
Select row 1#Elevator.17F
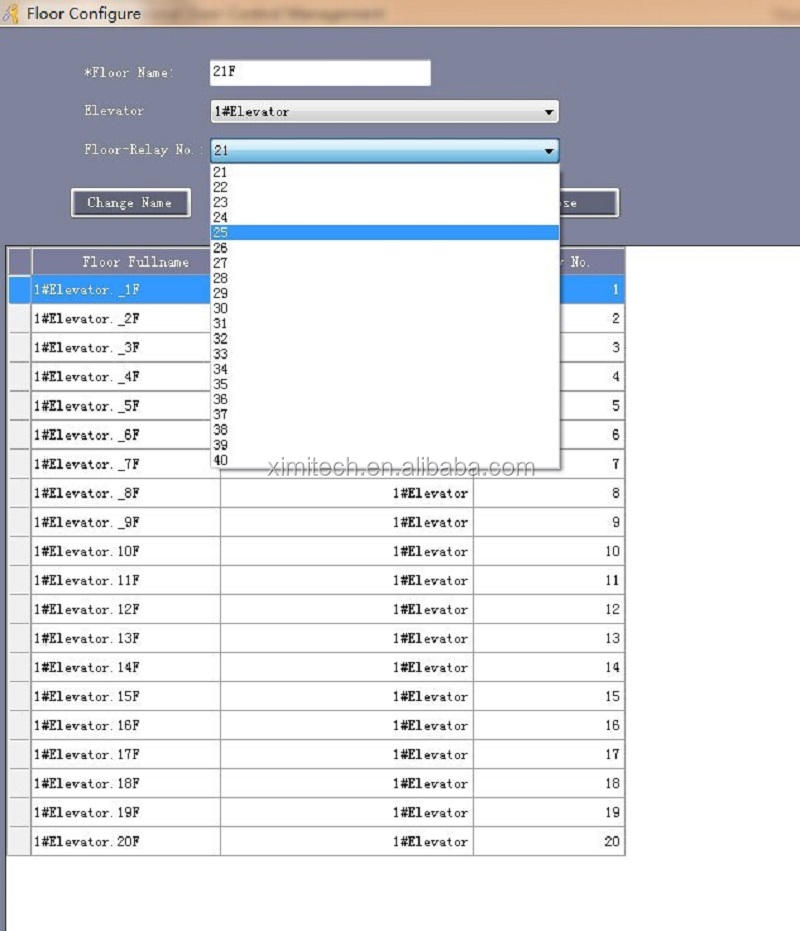click(x=316, y=755)
